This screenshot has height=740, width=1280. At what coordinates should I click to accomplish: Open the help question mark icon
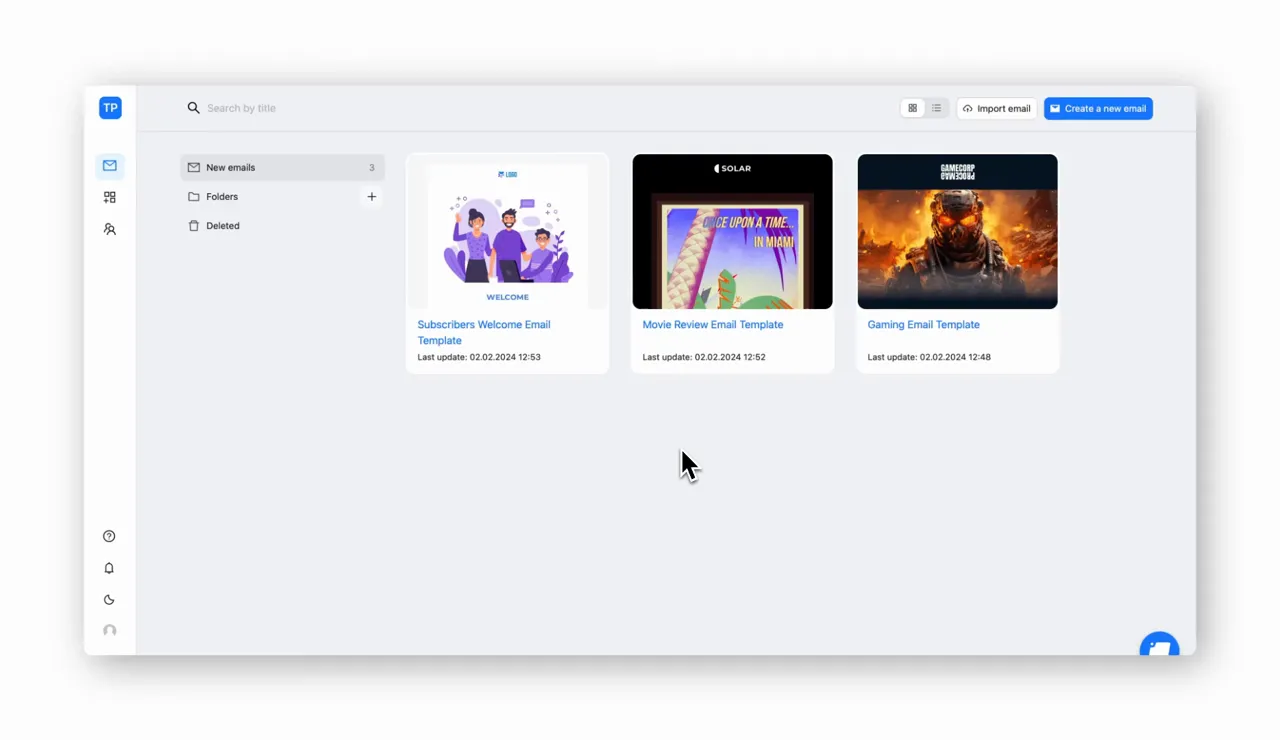pos(109,536)
